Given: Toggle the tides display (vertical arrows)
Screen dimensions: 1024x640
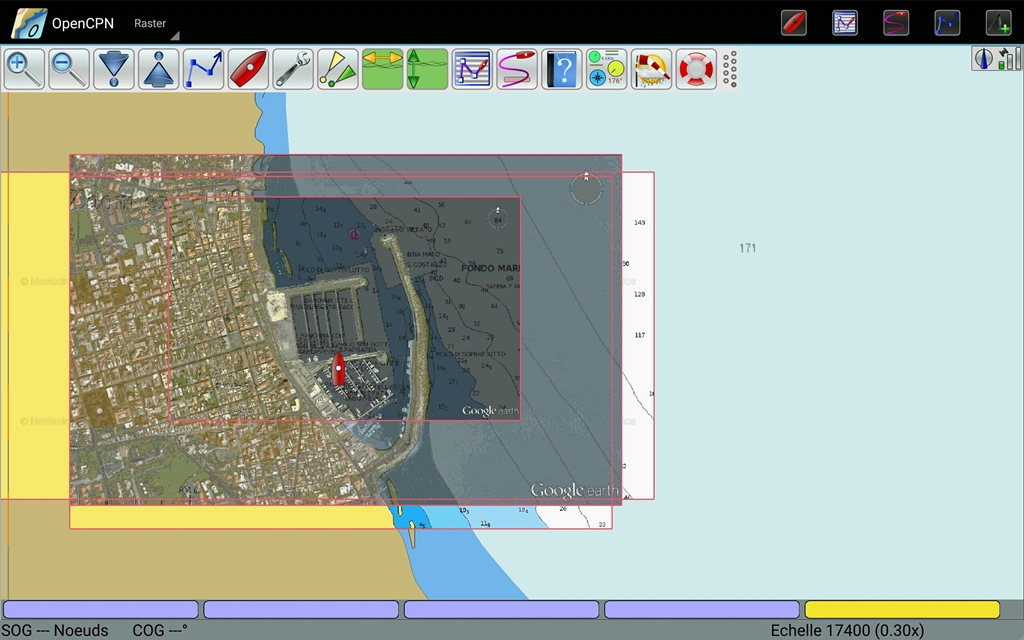Looking at the screenshot, I should pos(427,69).
